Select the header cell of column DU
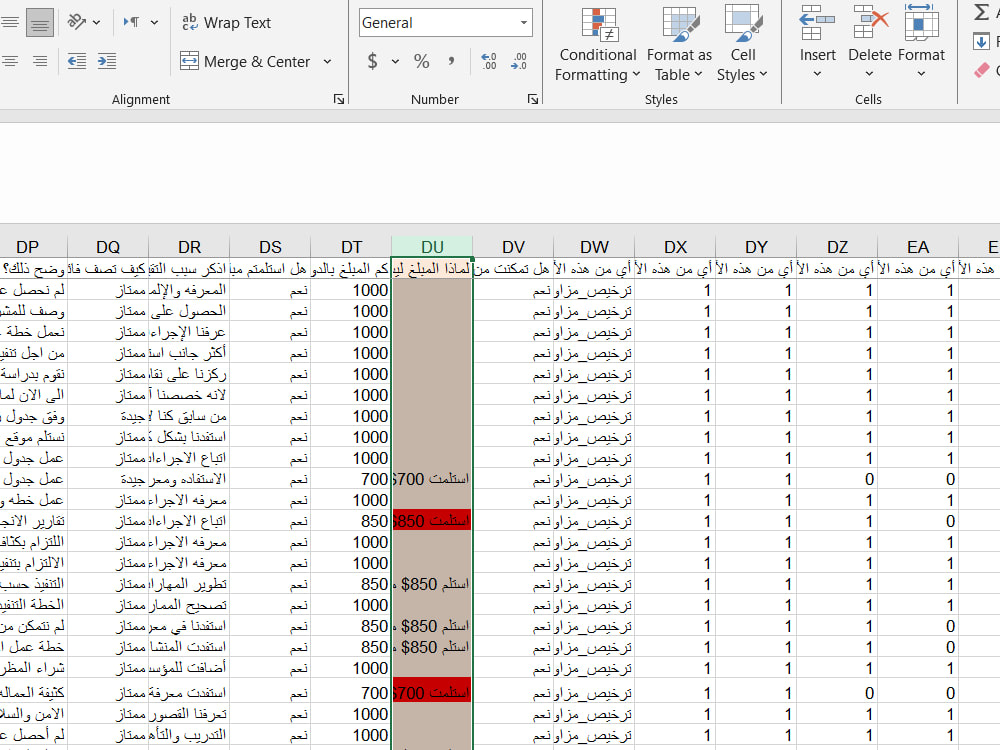 pos(432,269)
